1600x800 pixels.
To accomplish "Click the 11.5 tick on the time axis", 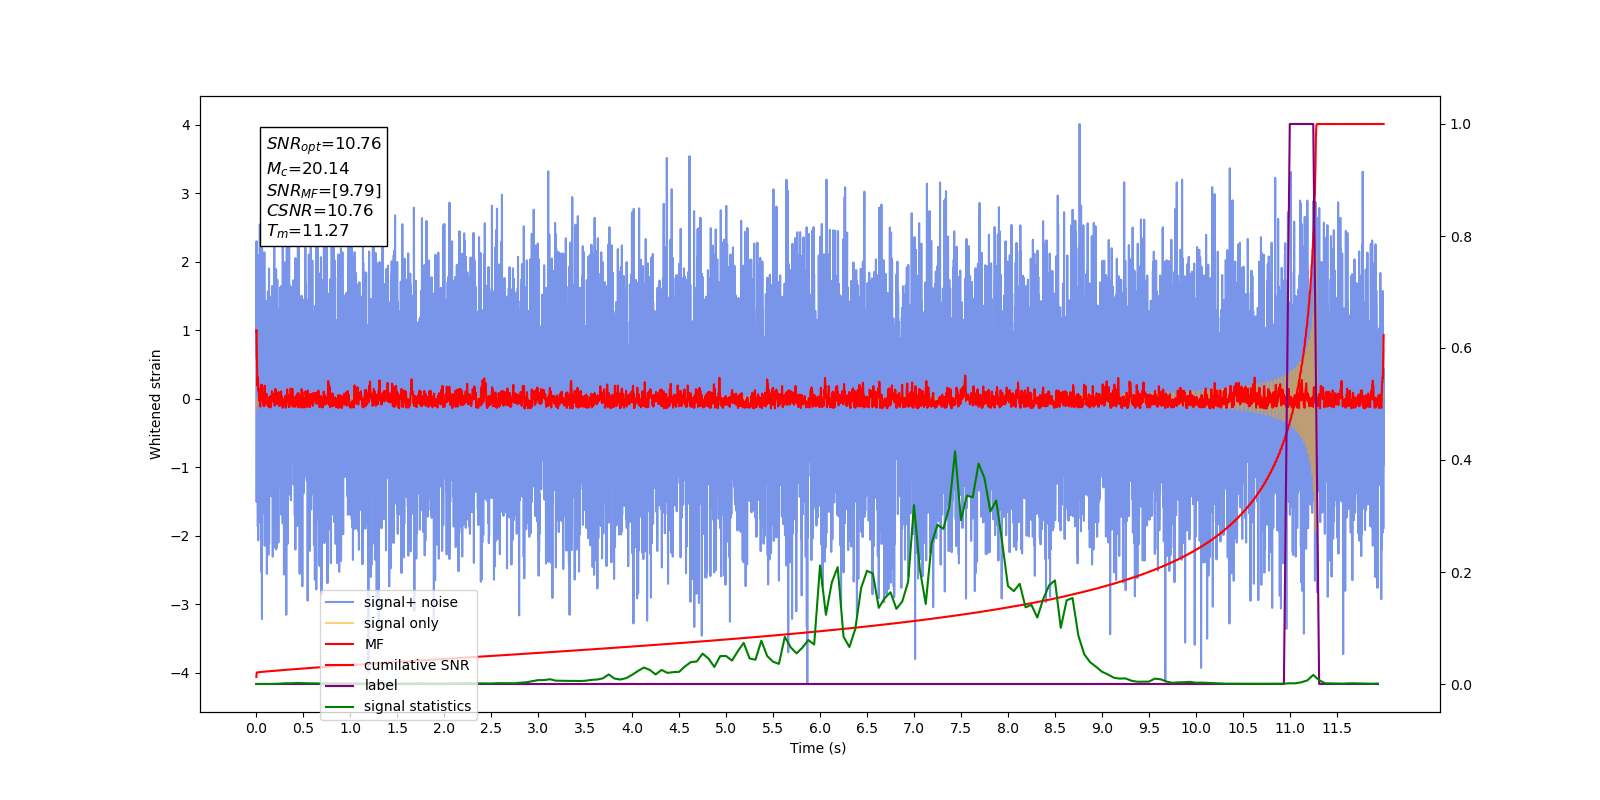I will coord(1337,728).
